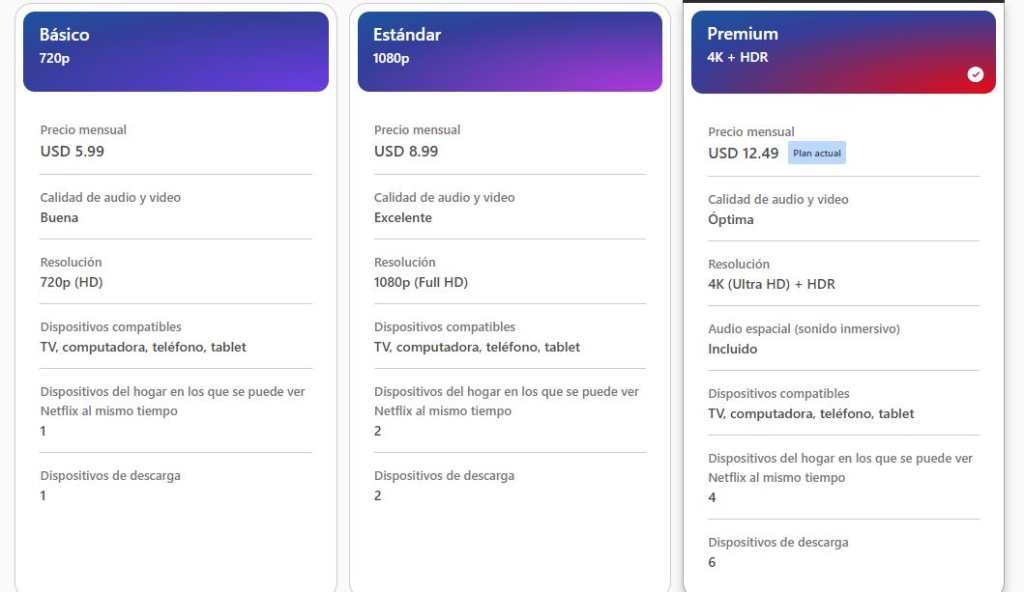The height and width of the screenshot is (592, 1024).
Task: Click the 4K (Ultra HD) + HDR text
Action: (771, 284)
